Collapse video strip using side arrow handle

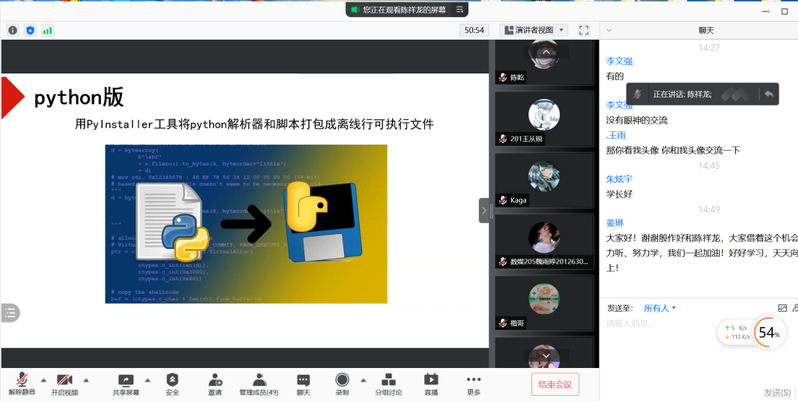click(484, 210)
